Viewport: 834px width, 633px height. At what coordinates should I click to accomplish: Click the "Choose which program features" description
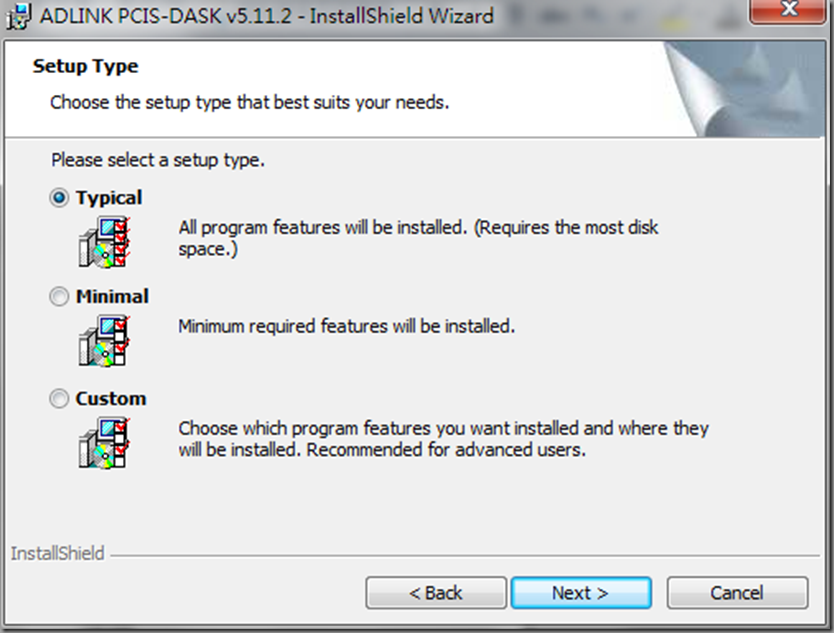pyautogui.click(x=444, y=439)
